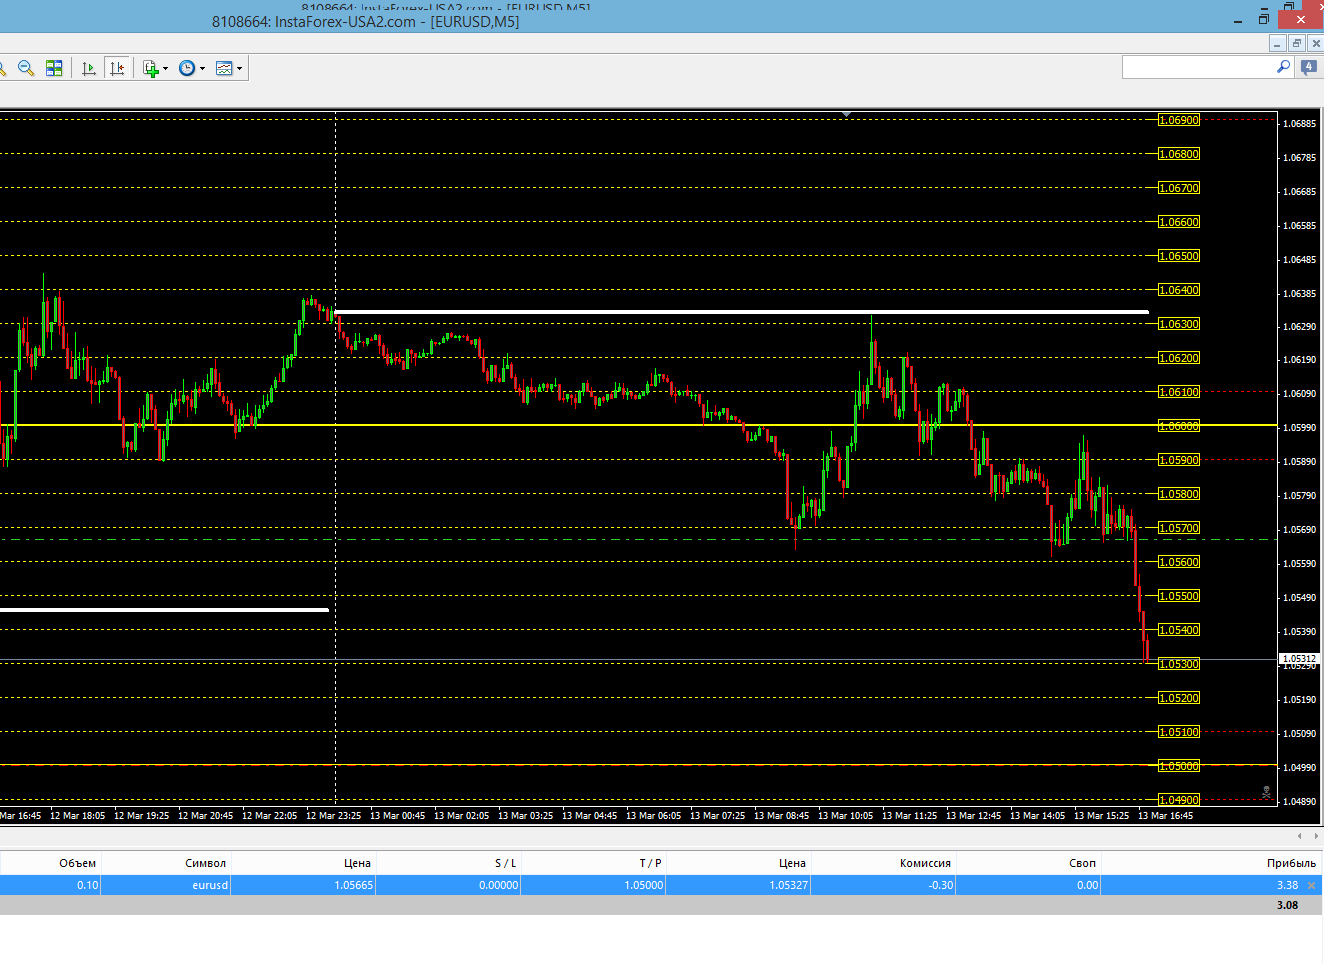This screenshot has width=1324, height=964.
Task: Expand the Periods dropdown arrow
Action: coord(202,69)
